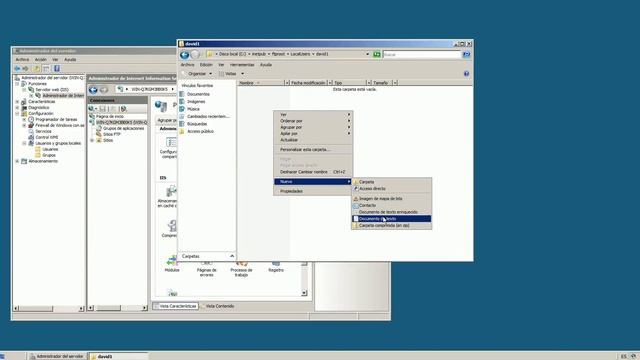Open Nombre column filter dropdown
The height and width of the screenshot is (360, 640).
(x=287, y=83)
